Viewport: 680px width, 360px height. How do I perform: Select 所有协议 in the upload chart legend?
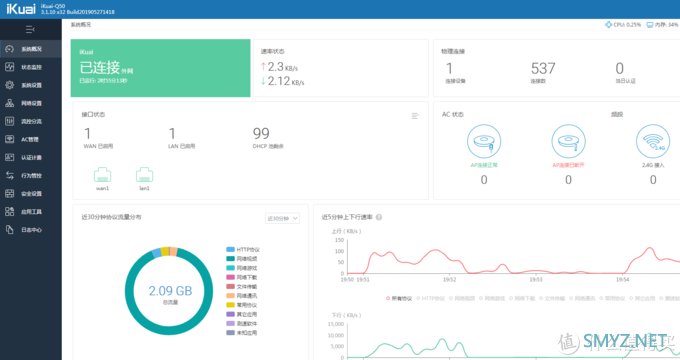click(x=399, y=298)
